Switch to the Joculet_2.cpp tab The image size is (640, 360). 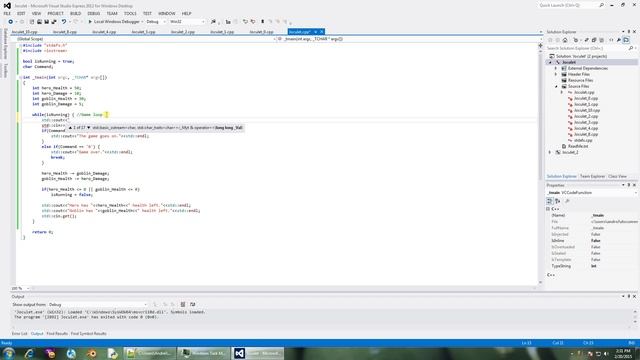coord(182,32)
